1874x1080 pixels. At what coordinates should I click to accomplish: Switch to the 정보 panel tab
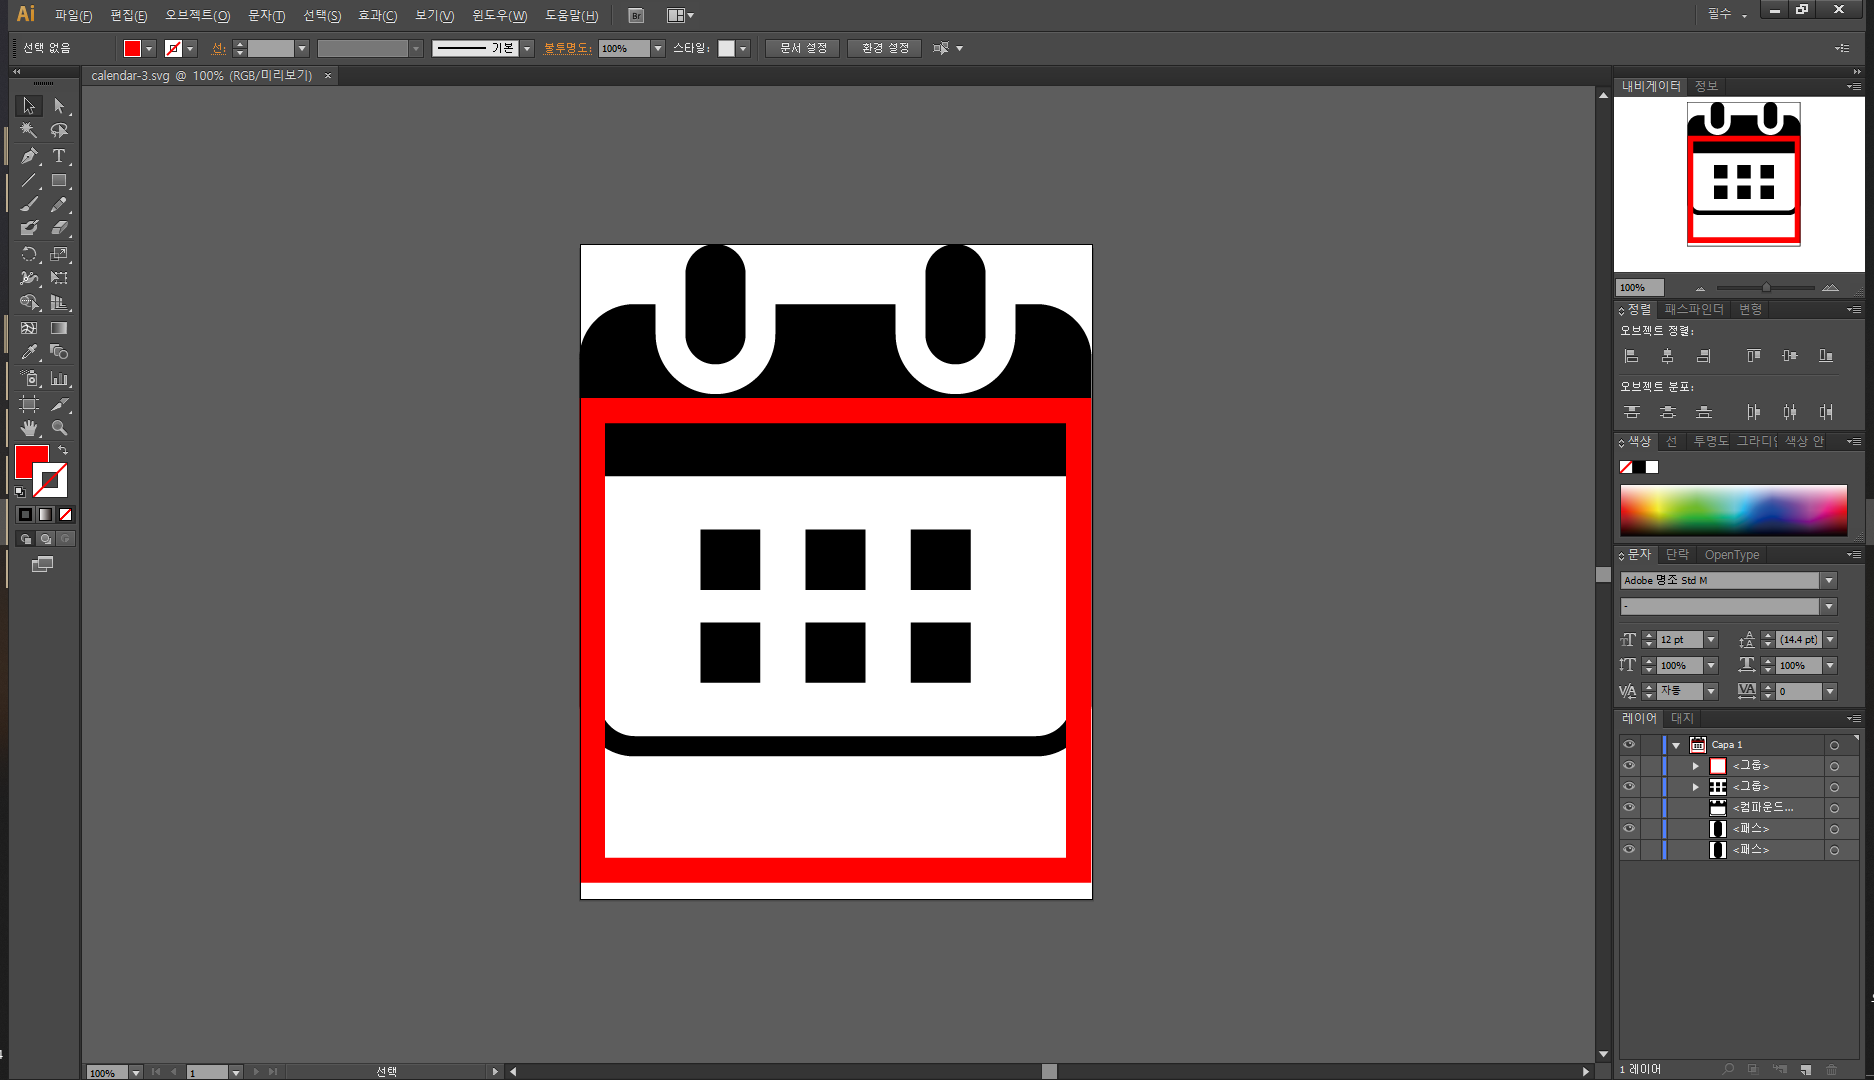pyautogui.click(x=1706, y=87)
